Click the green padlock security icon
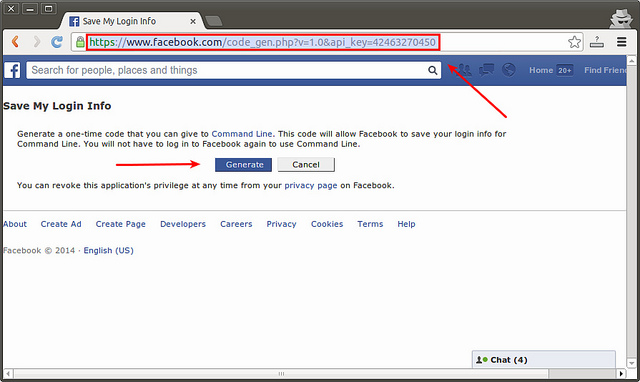The height and width of the screenshot is (382, 640). pyautogui.click(x=80, y=42)
